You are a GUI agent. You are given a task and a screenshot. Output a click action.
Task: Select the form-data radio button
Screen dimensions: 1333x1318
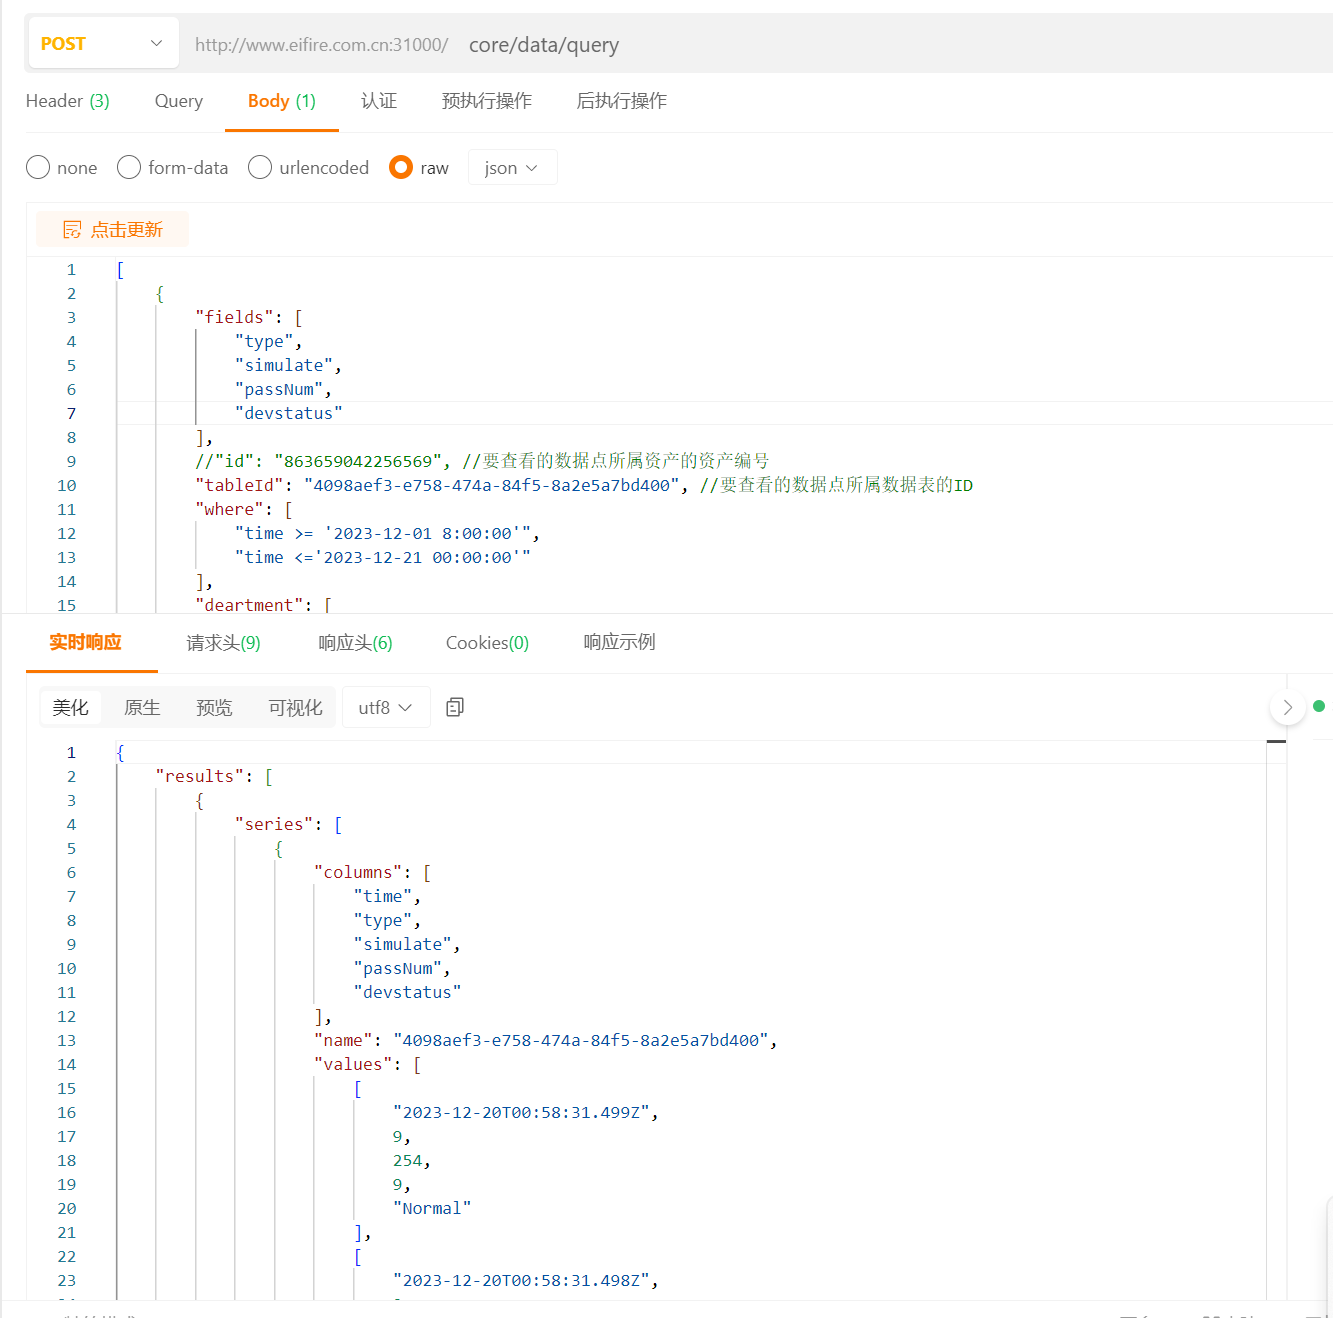(x=129, y=167)
